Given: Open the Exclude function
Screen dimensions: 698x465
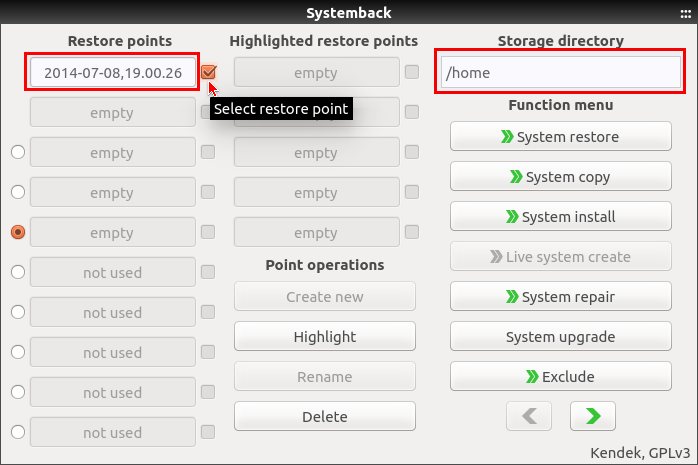Looking at the screenshot, I should coord(560,377).
